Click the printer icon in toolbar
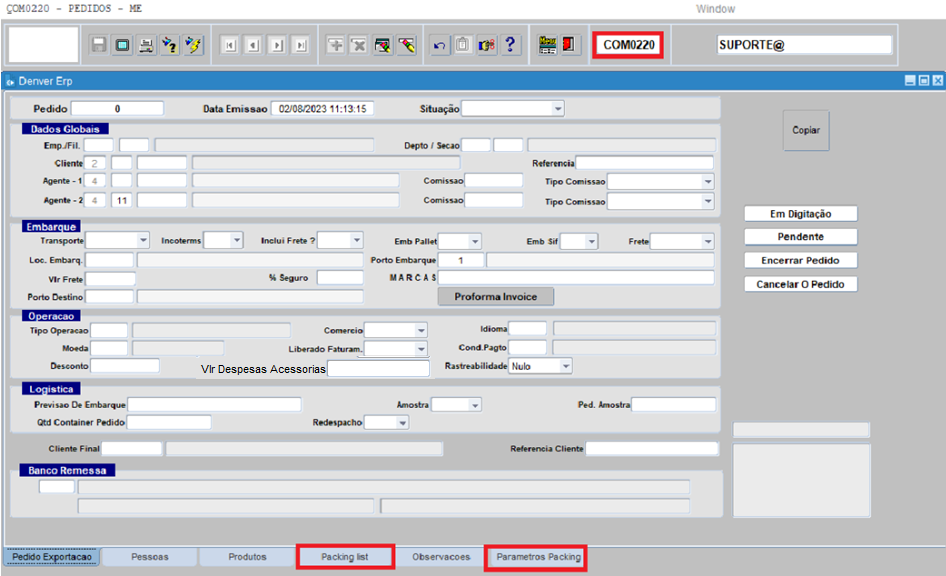 coord(146,45)
